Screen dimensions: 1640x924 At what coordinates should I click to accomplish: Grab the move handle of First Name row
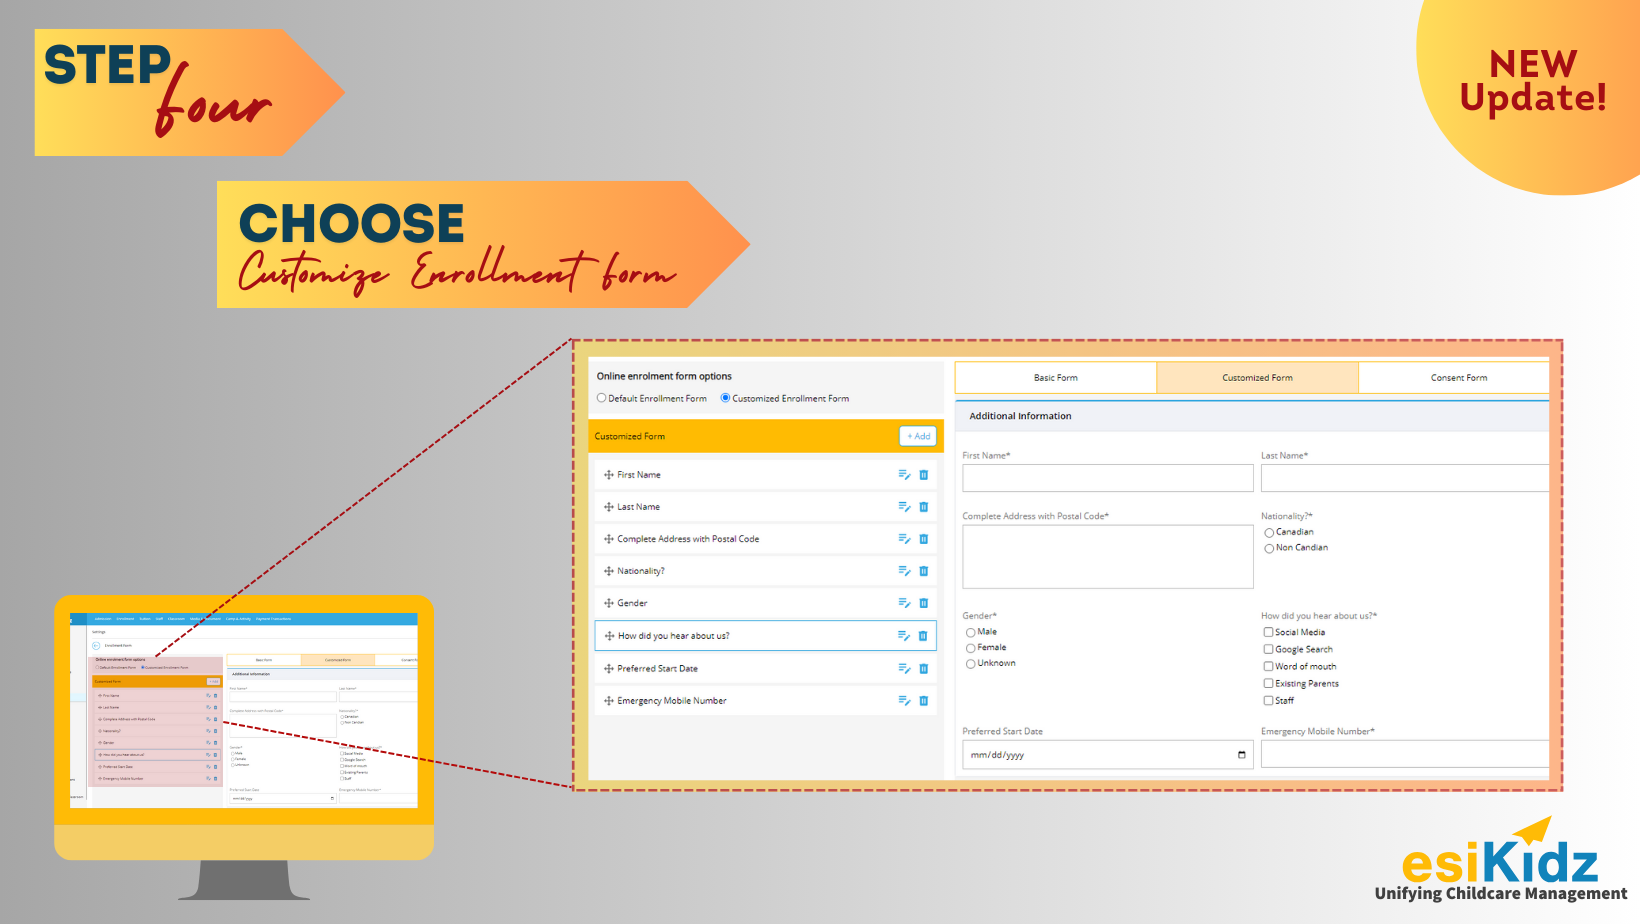tap(609, 475)
